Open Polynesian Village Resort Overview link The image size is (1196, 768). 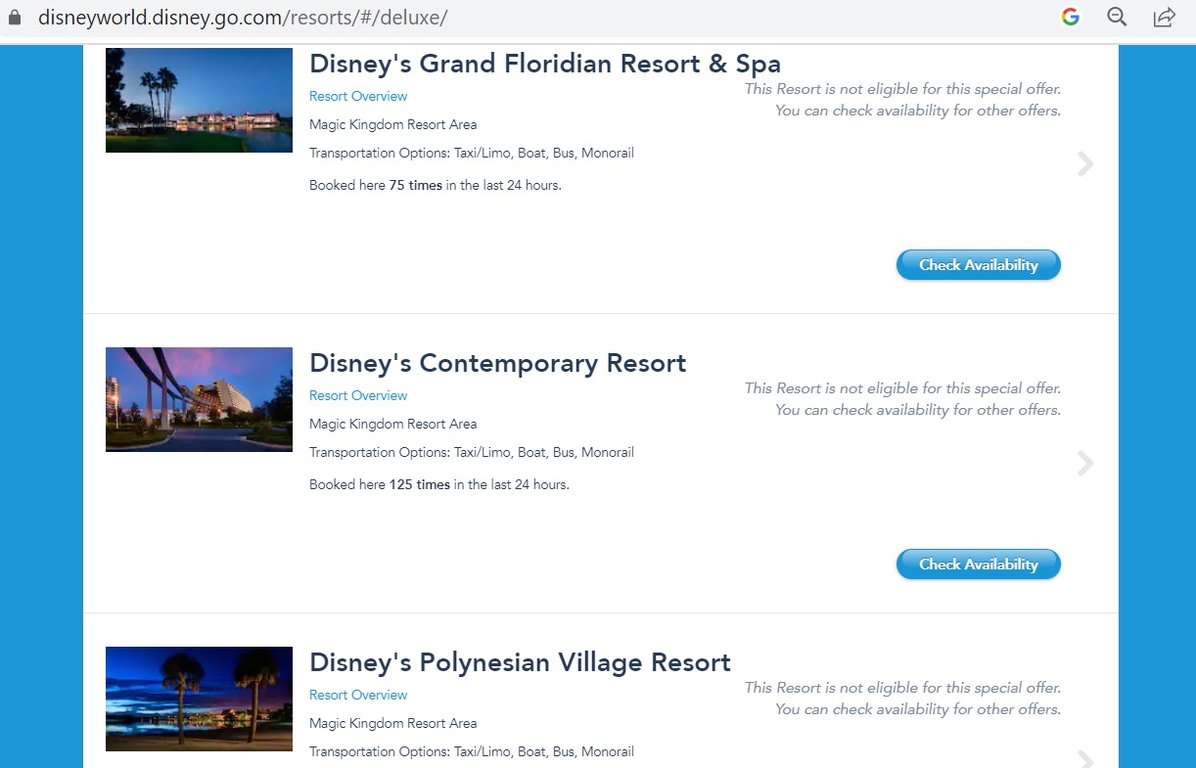[x=358, y=695]
